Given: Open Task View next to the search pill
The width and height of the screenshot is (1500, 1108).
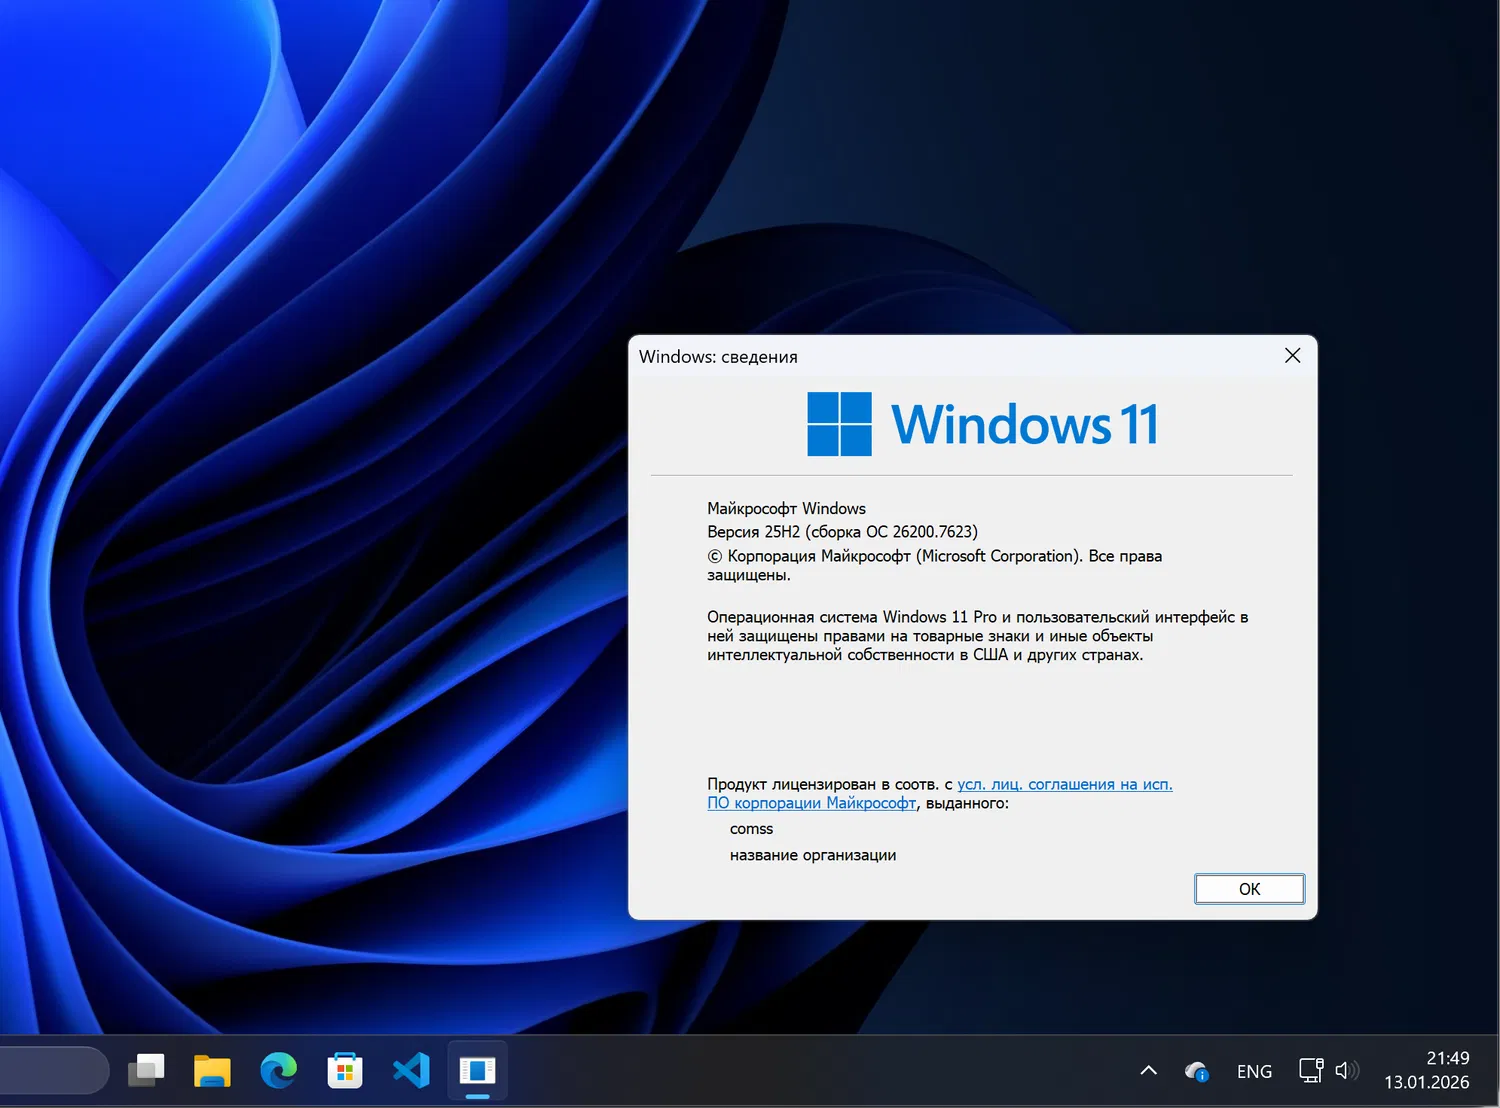Looking at the screenshot, I should tap(146, 1070).
